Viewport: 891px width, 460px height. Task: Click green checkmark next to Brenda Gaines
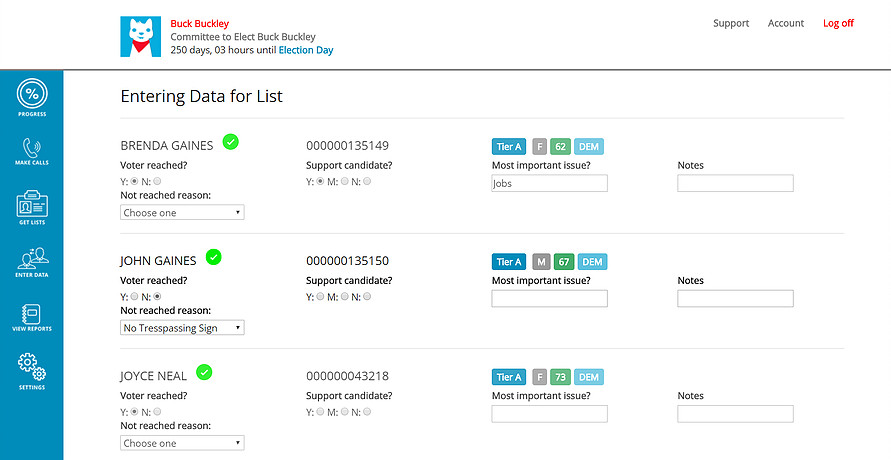tap(230, 142)
